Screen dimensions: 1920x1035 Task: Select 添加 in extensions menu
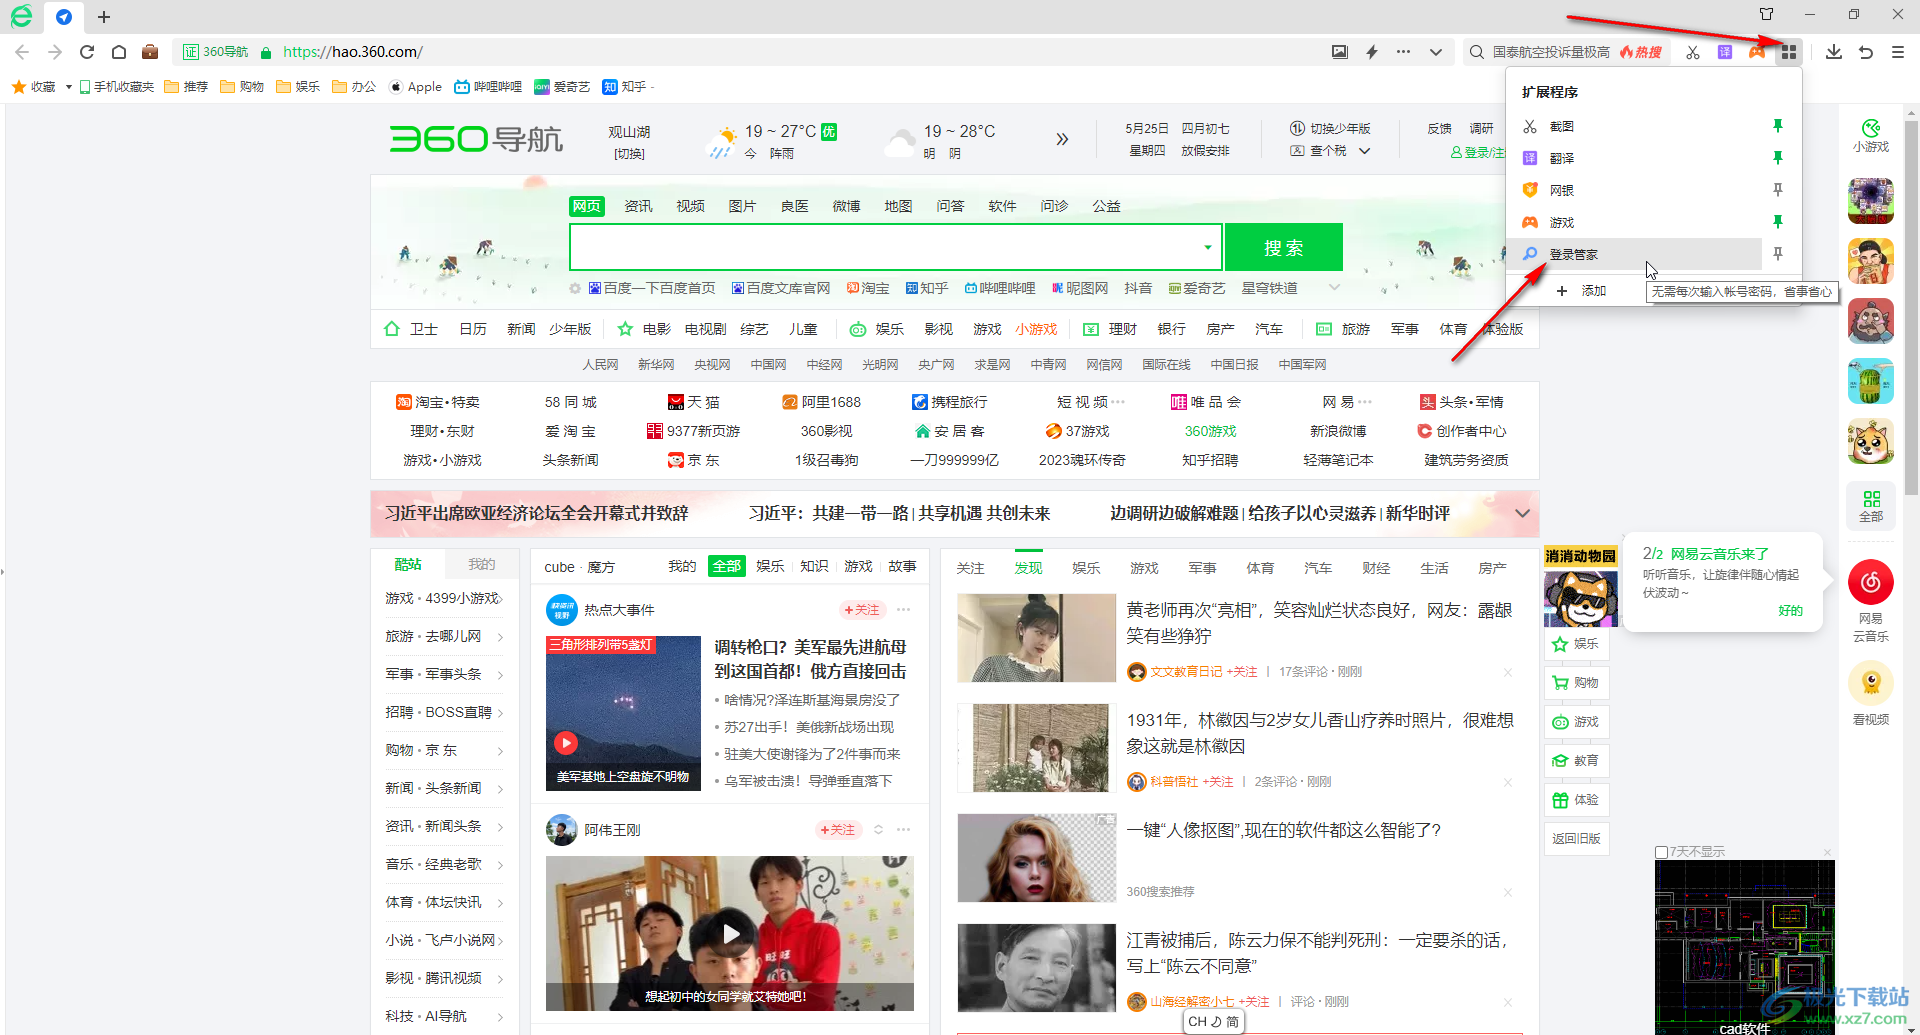coord(1580,291)
